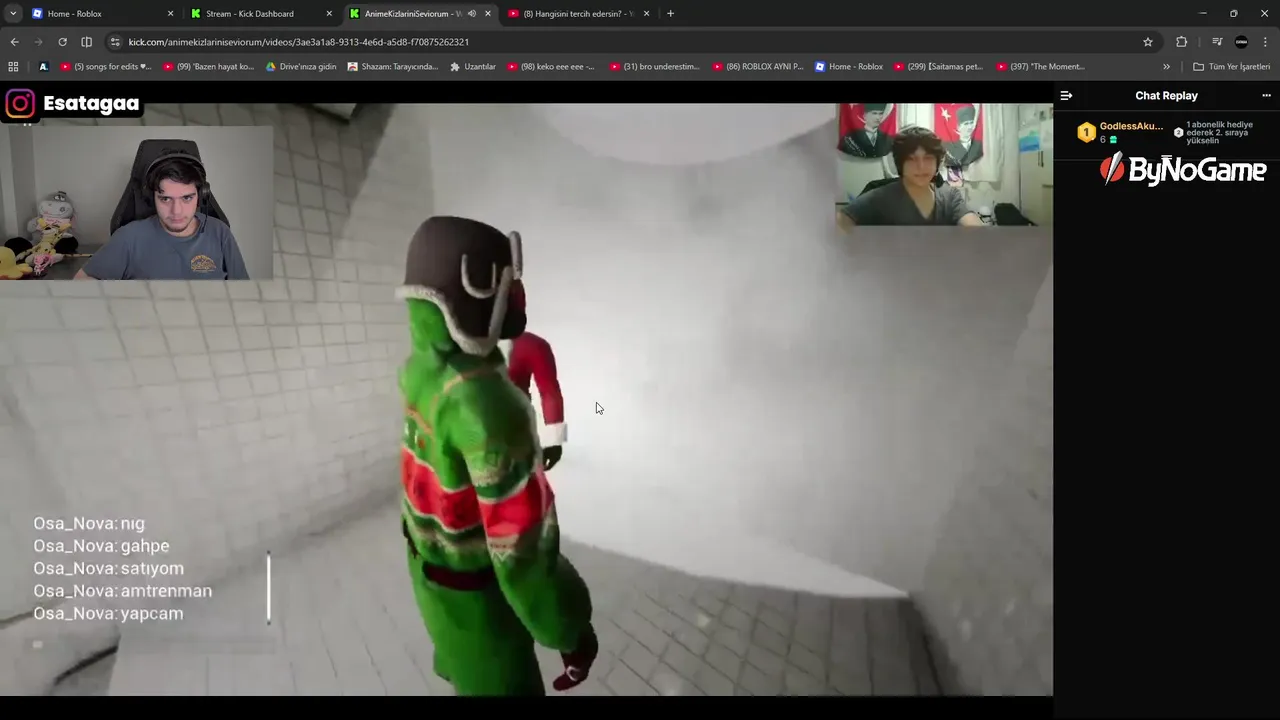Open 'Uzantılar' bookmark
Screen dimensions: 1280x720
point(473,67)
